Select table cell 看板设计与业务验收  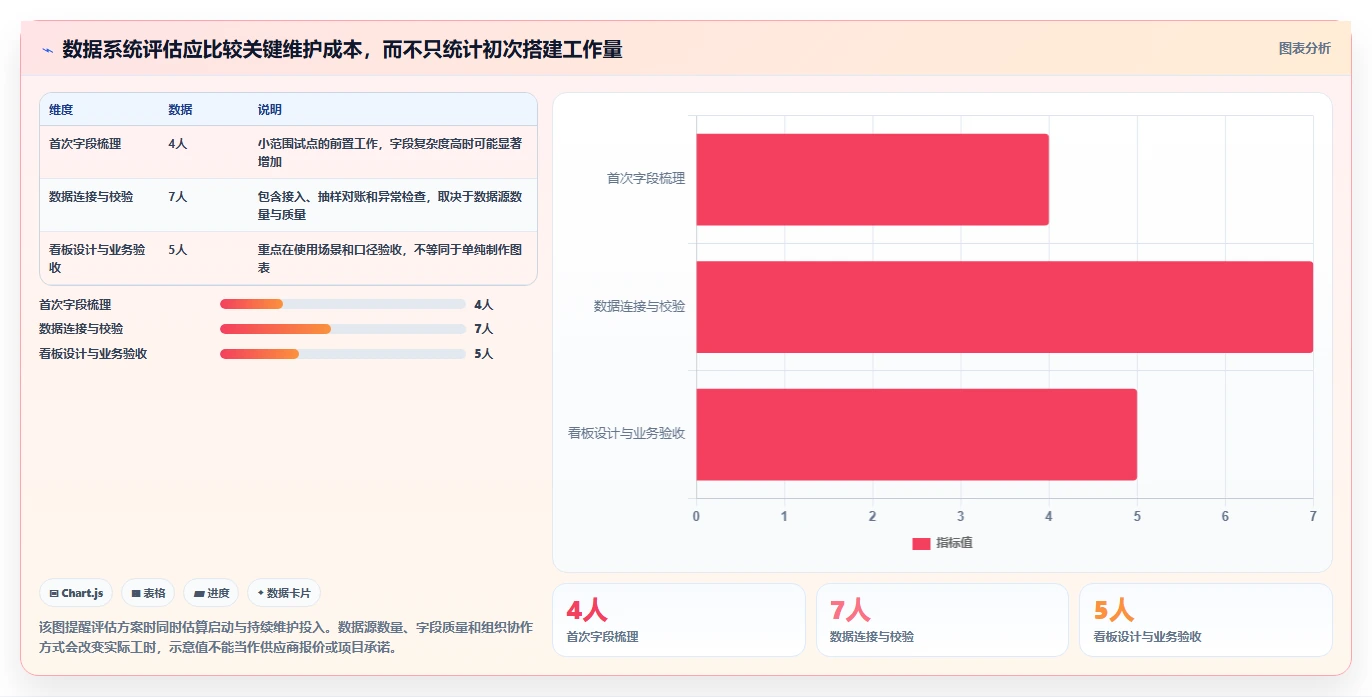(x=97, y=258)
